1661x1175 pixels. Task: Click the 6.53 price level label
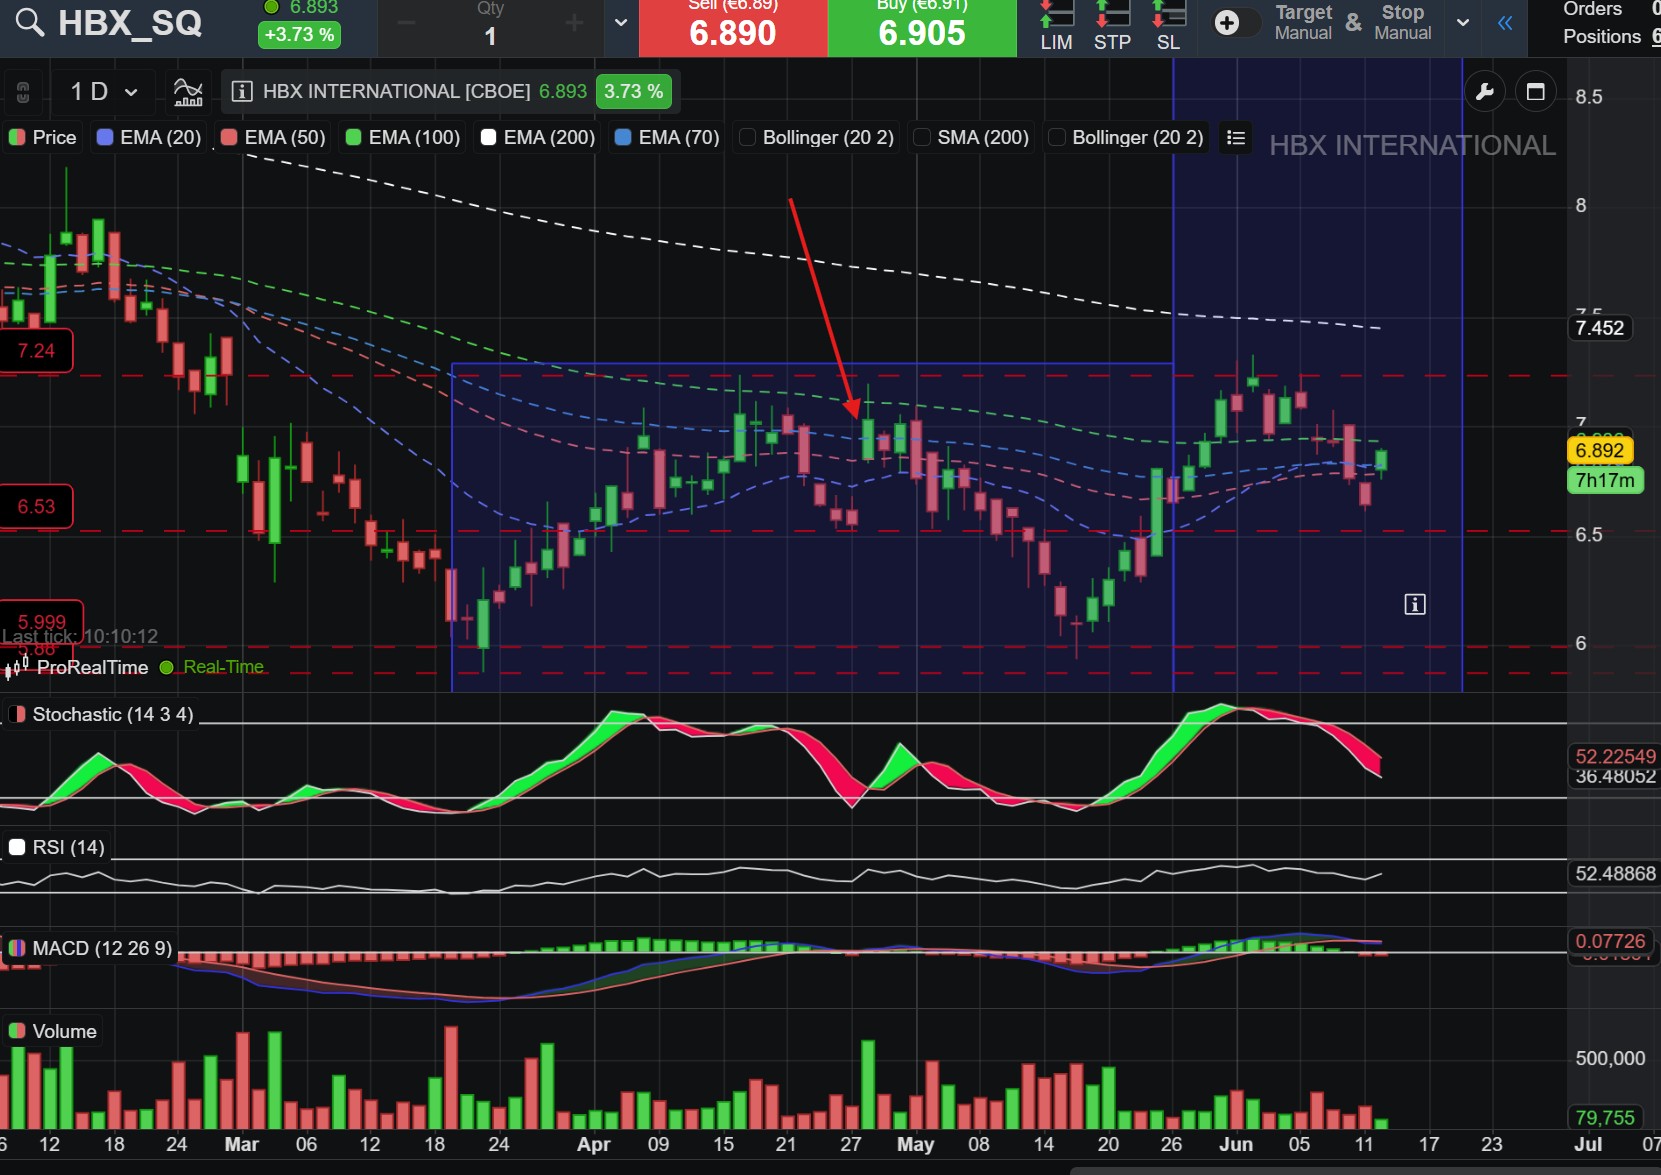pyautogui.click(x=36, y=506)
